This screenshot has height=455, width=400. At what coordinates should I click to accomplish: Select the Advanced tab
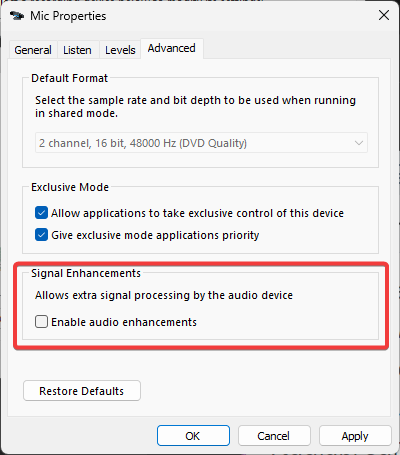click(x=172, y=48)
